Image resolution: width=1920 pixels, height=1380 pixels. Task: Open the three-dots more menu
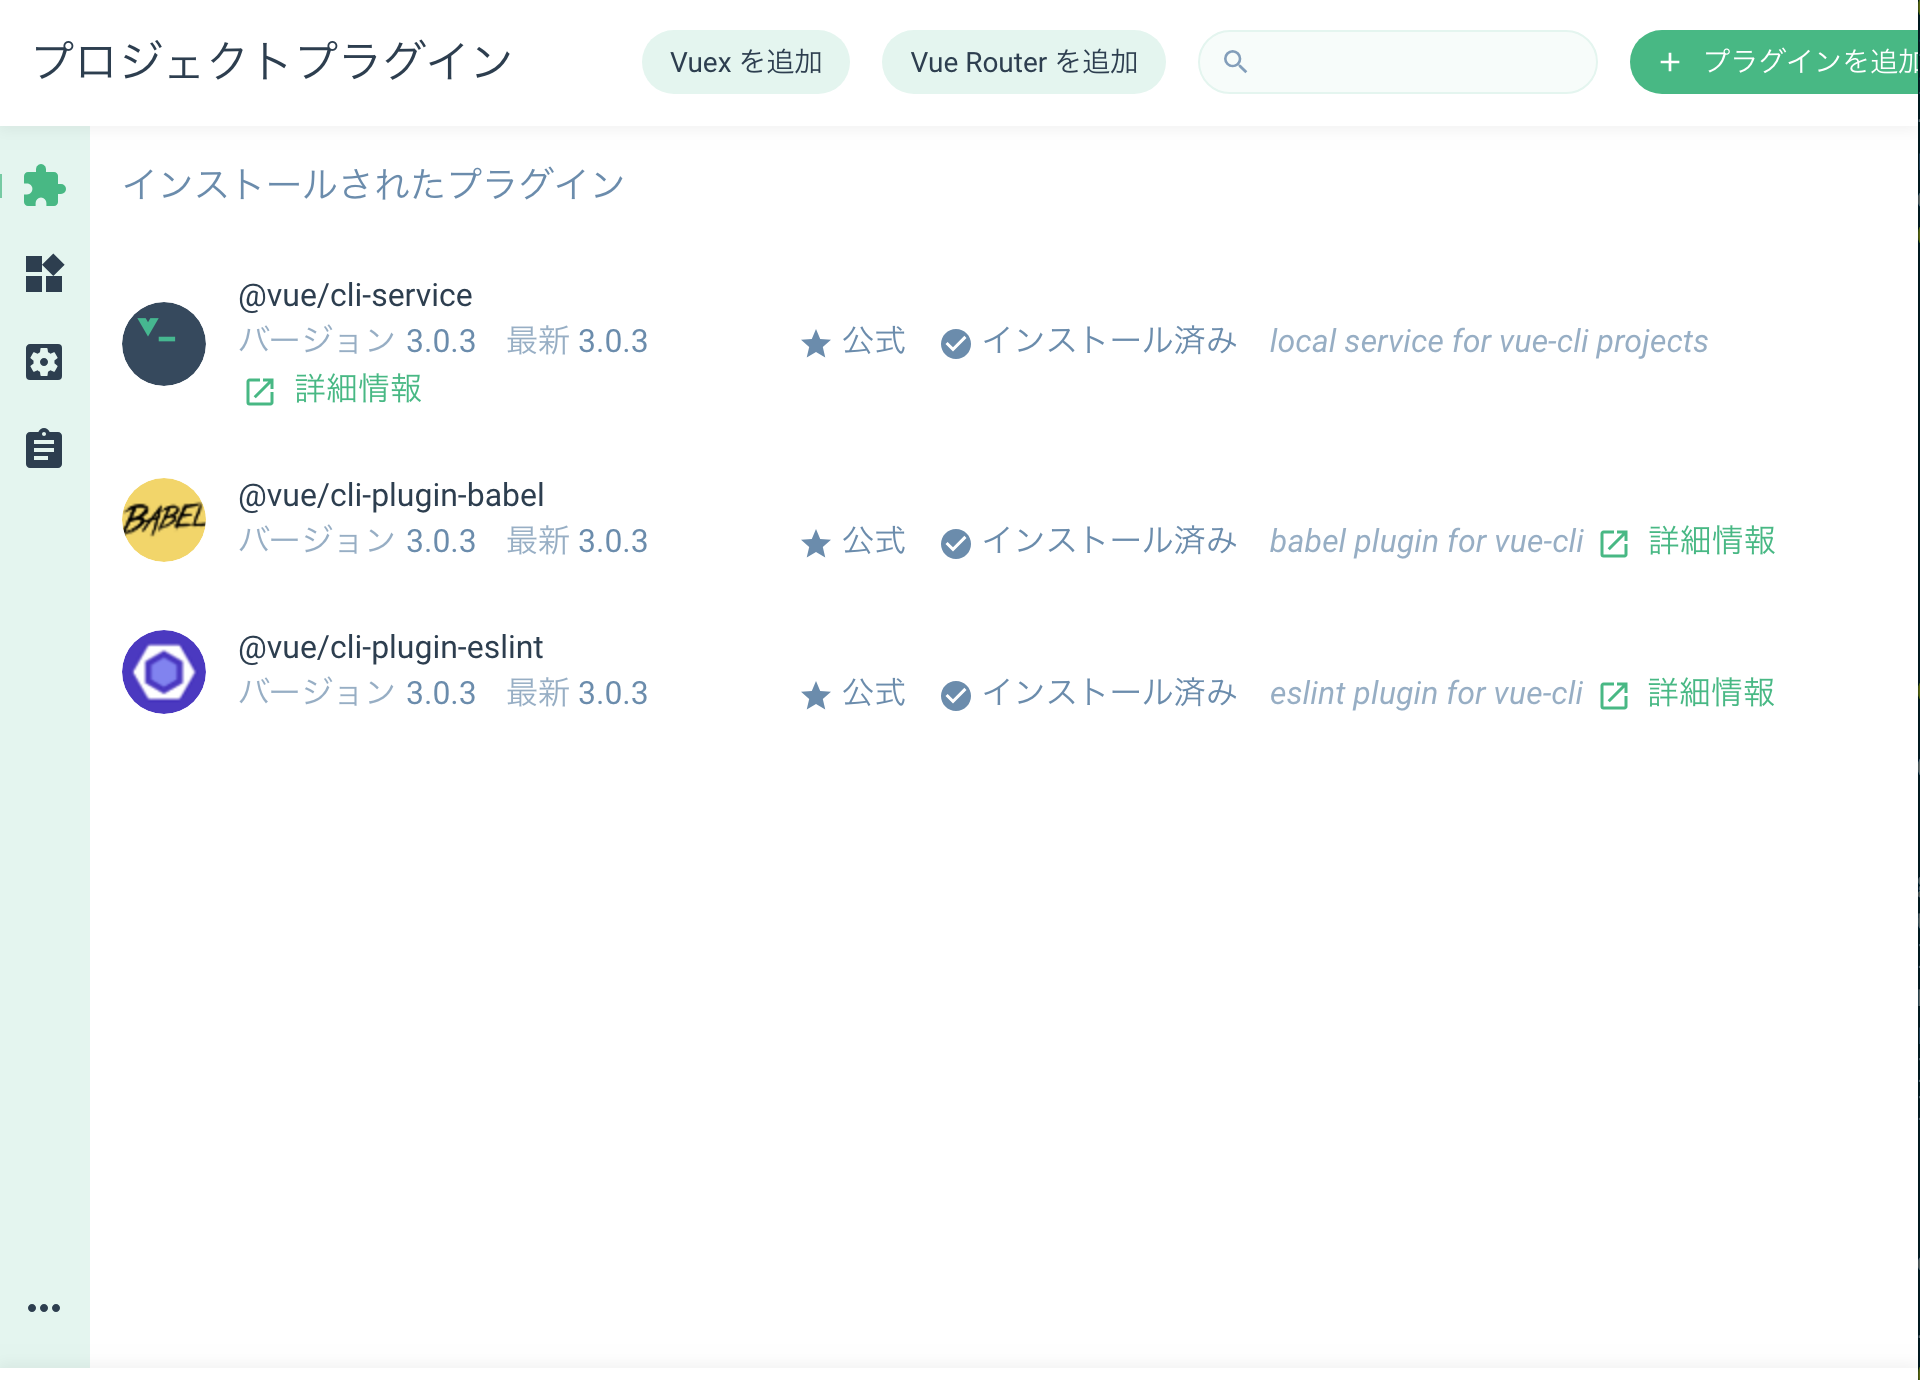point(44,1308)
